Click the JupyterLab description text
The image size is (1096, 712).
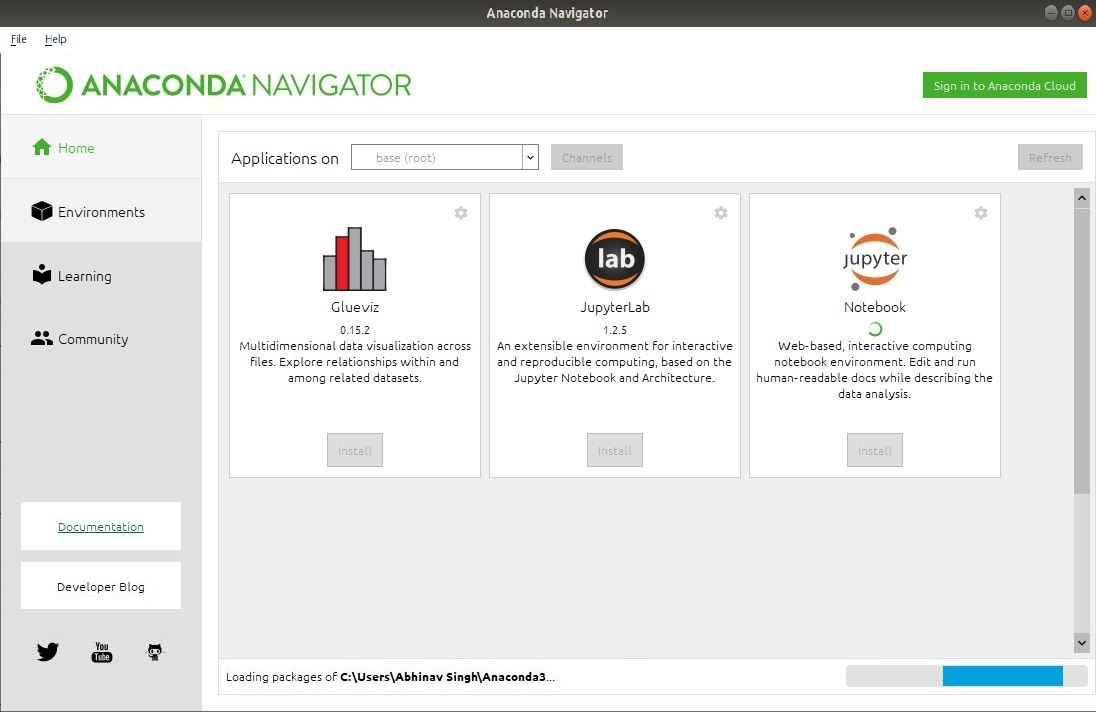pyautogui.click(x=614, y=362)
